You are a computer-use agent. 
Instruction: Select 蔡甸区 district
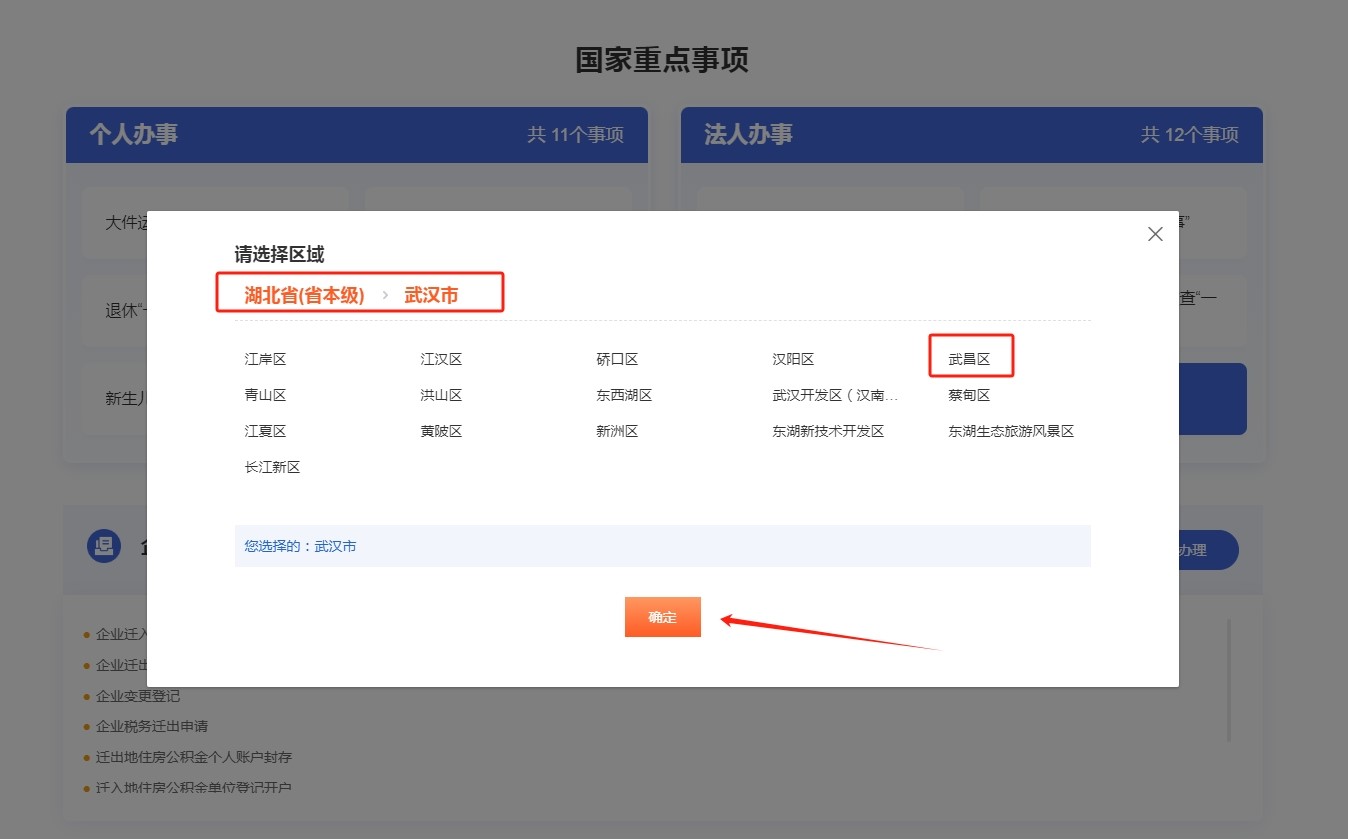969,395
